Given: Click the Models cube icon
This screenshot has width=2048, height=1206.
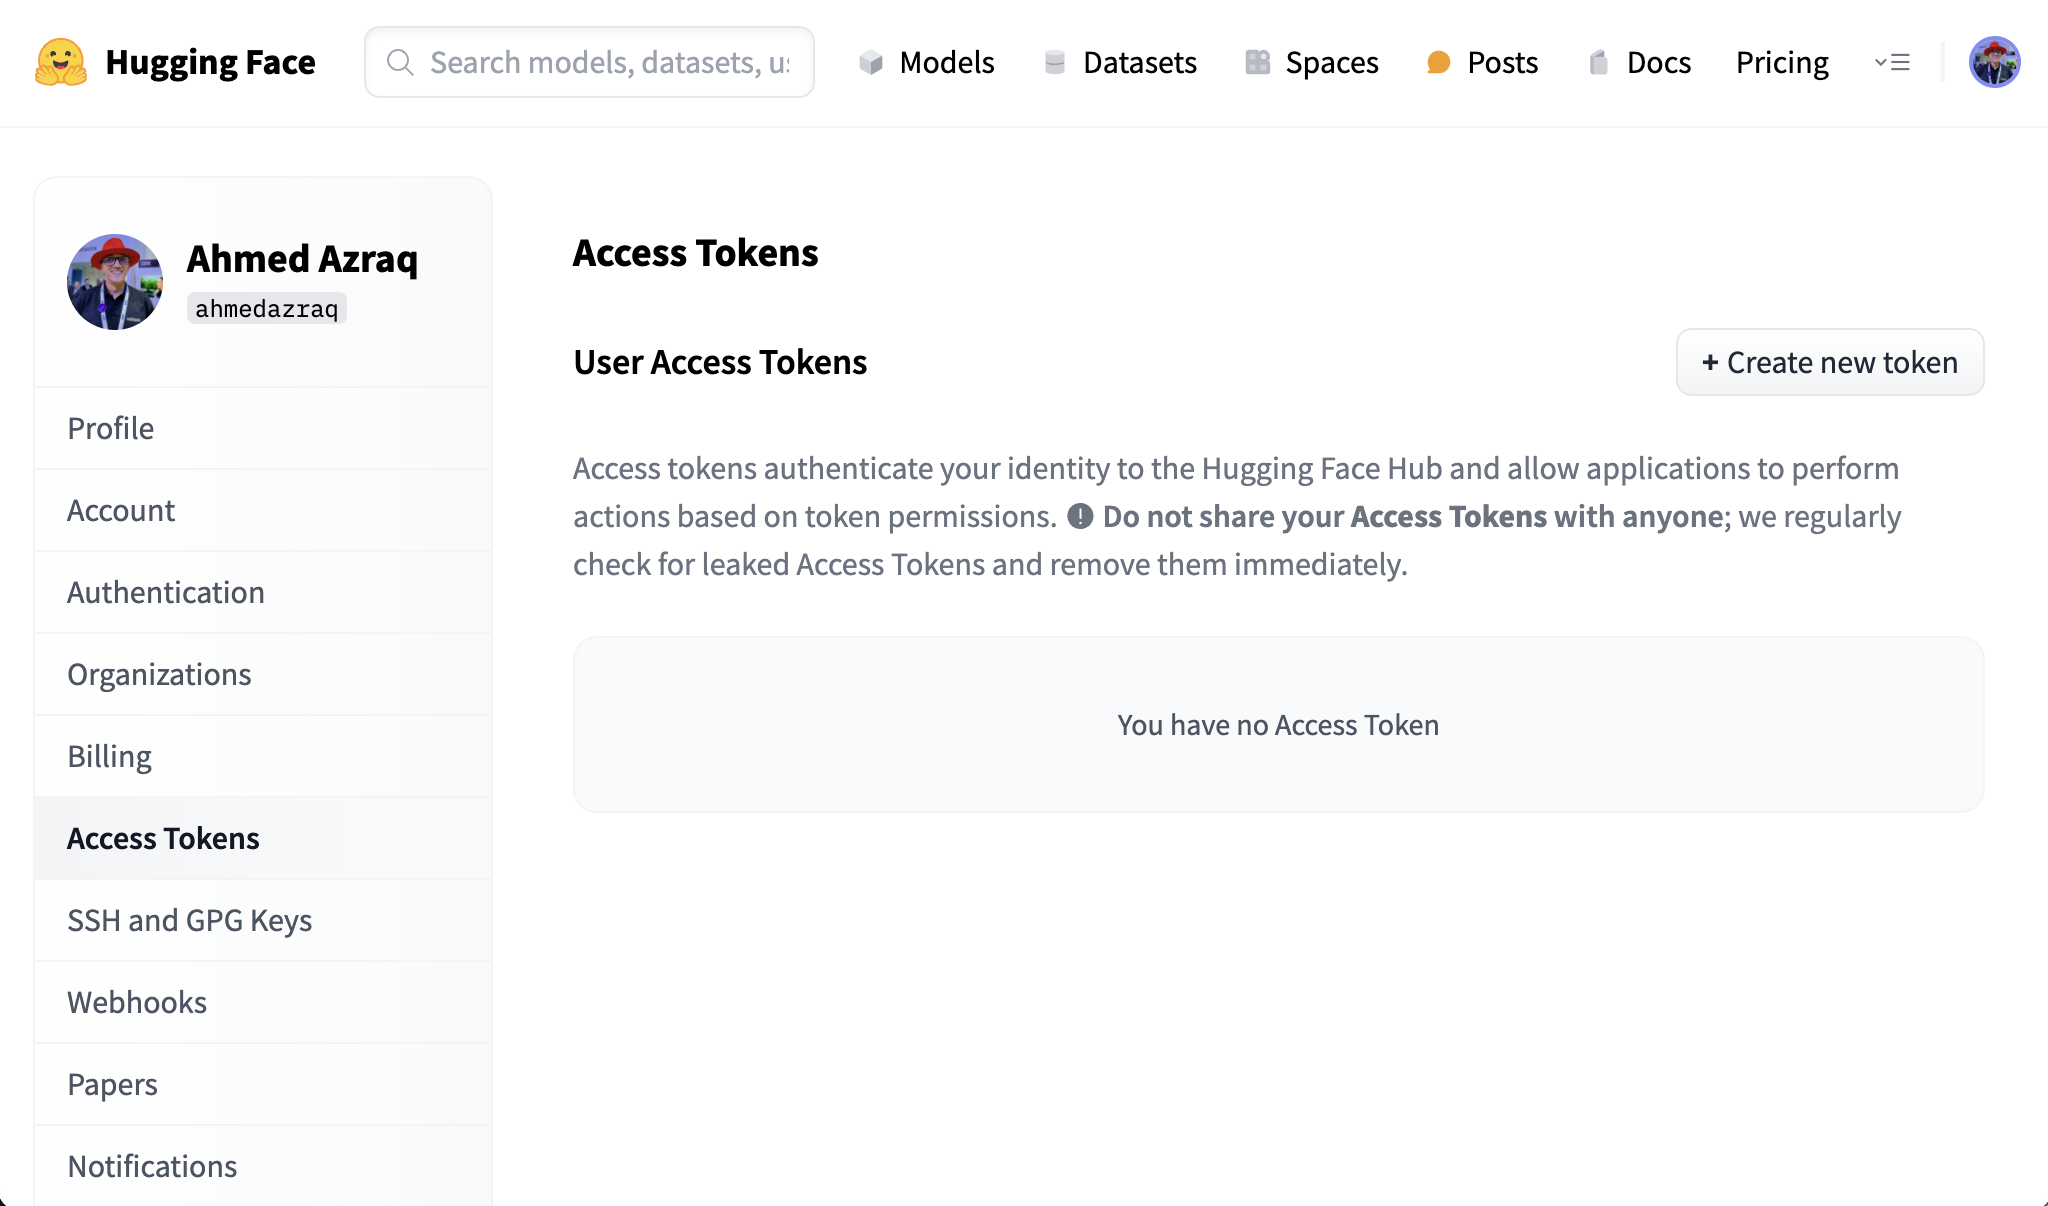Looking at the screenshot, I should click(871, 63).
